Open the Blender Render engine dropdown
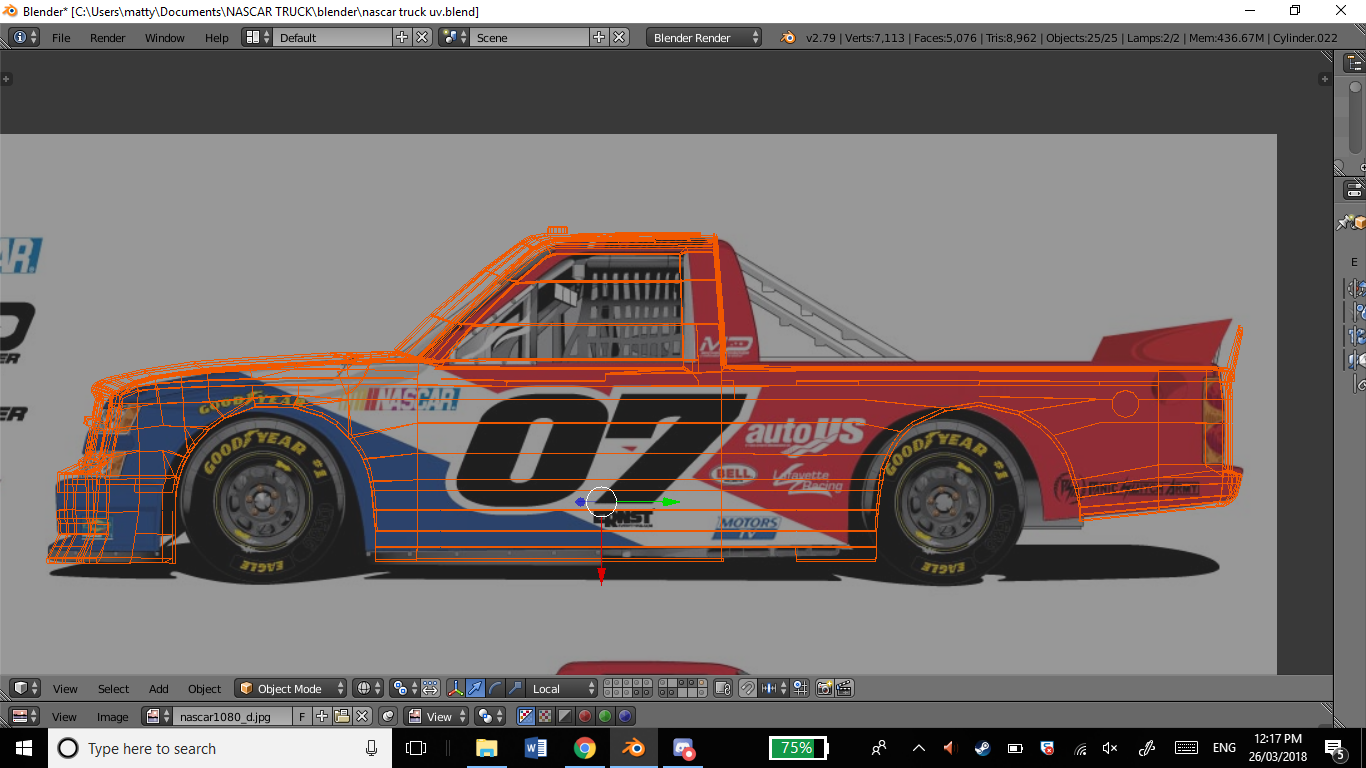The image size is (1366, 768). 704,37
